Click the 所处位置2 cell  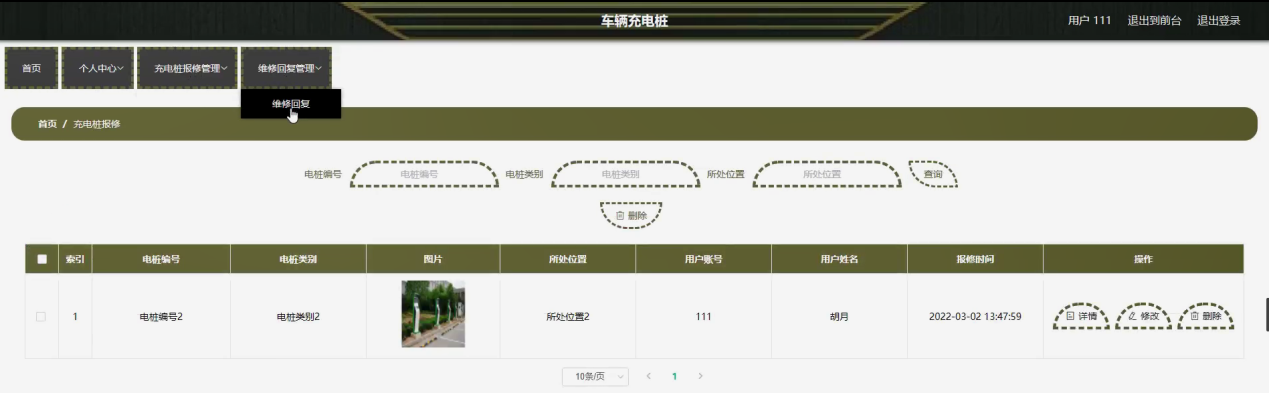tap(568, 317)
